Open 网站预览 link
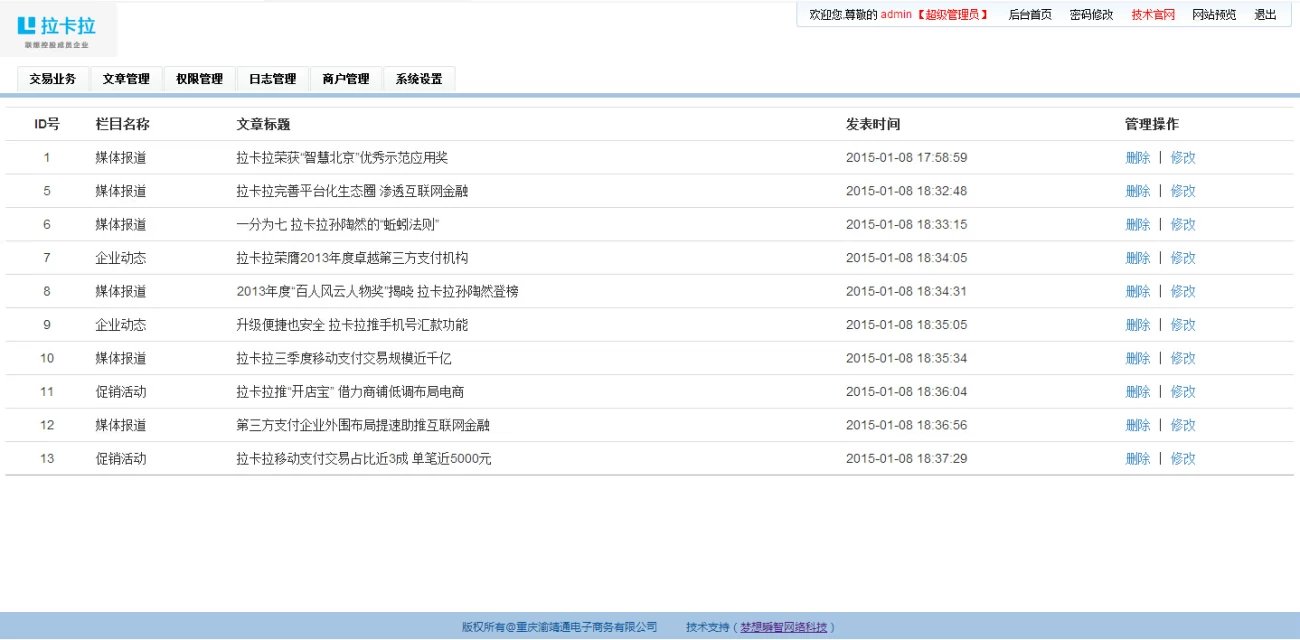The height and width of the screenshot is (640, 1300). [1214, 15]
